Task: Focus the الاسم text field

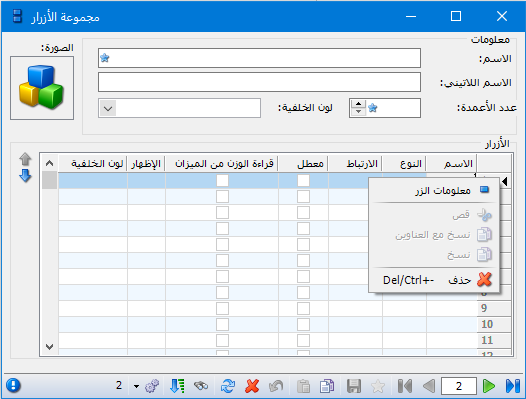Action: [x=259, y=58]
